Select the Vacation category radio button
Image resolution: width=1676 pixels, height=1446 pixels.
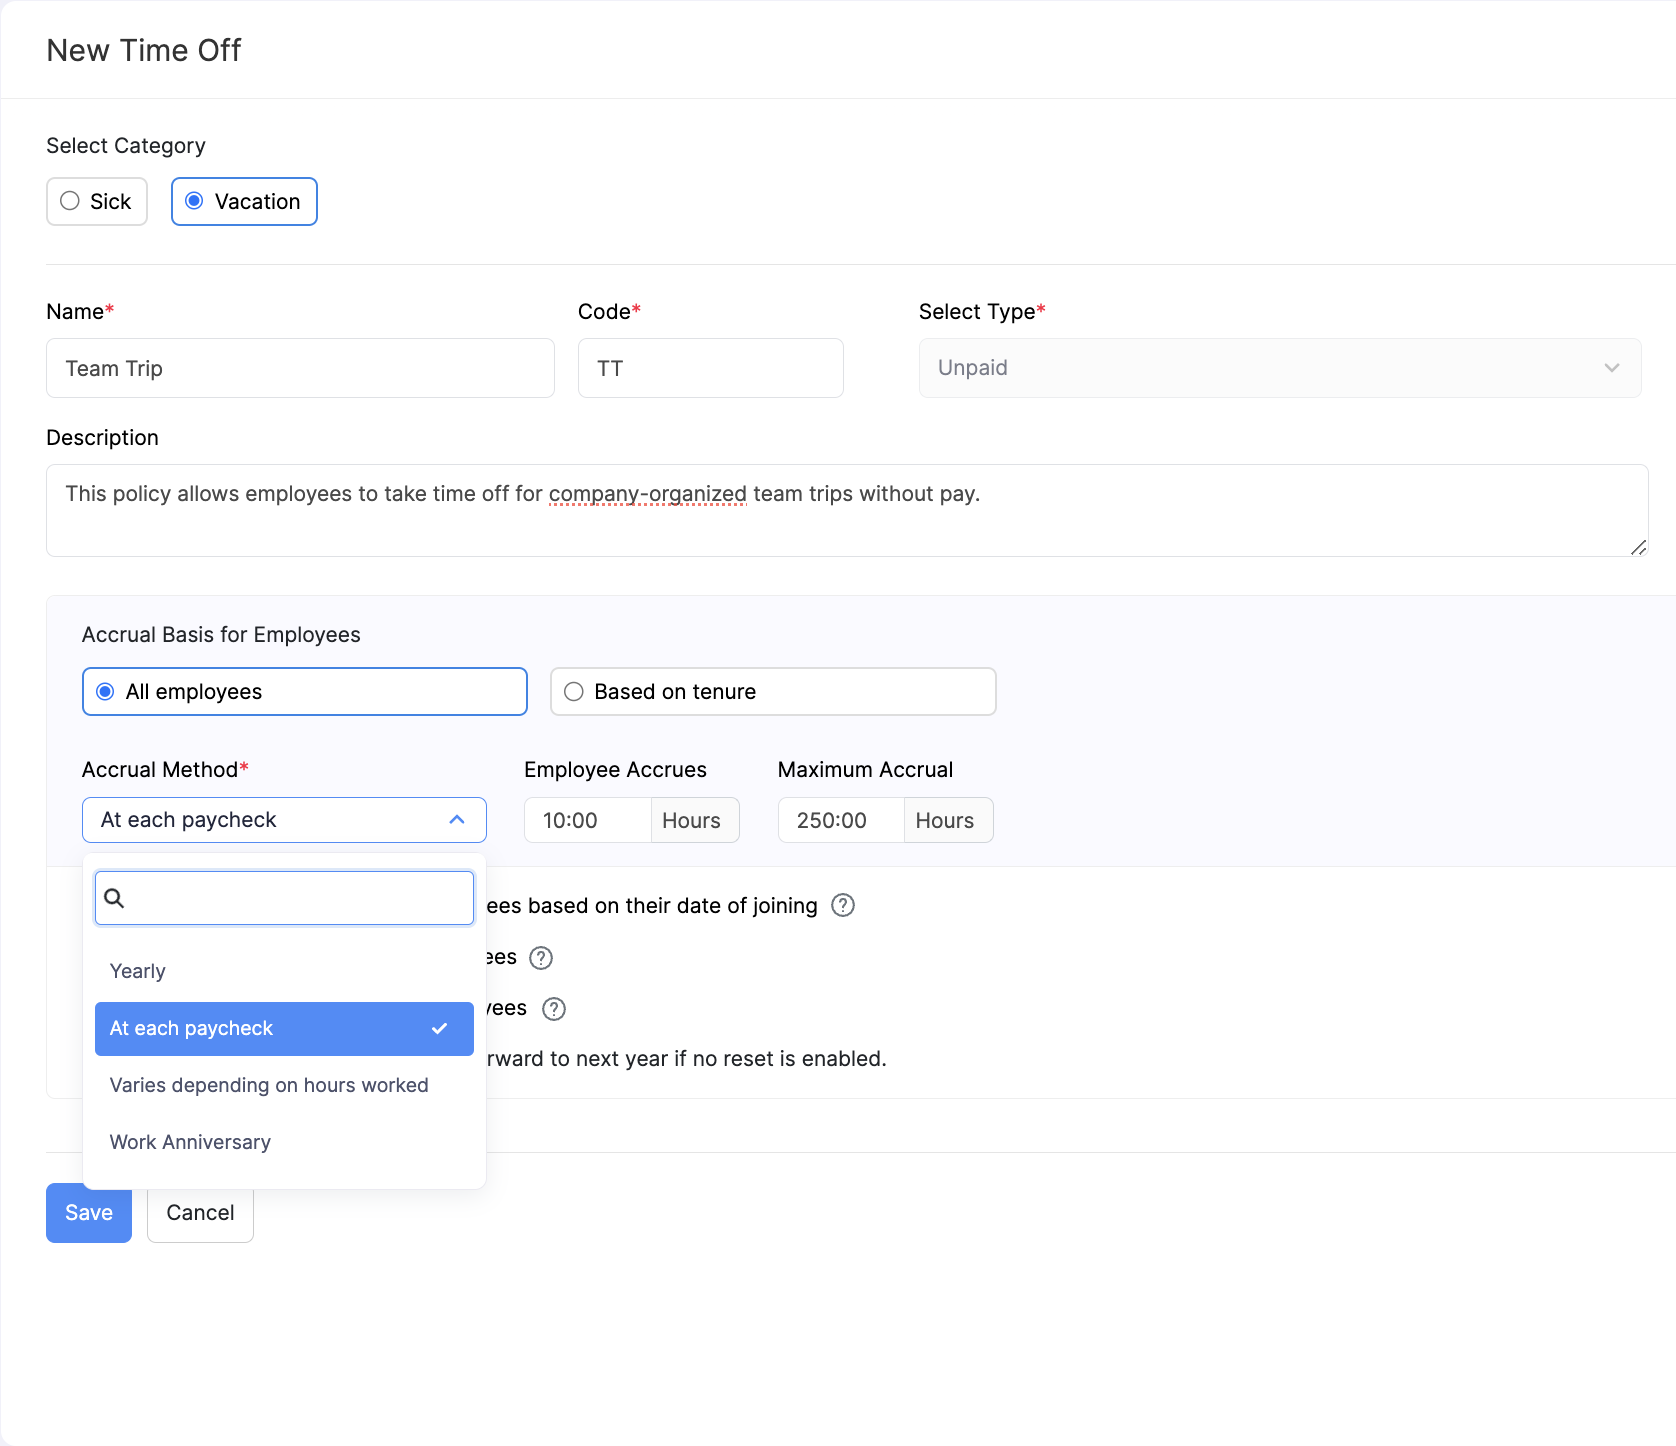(195, 201)
